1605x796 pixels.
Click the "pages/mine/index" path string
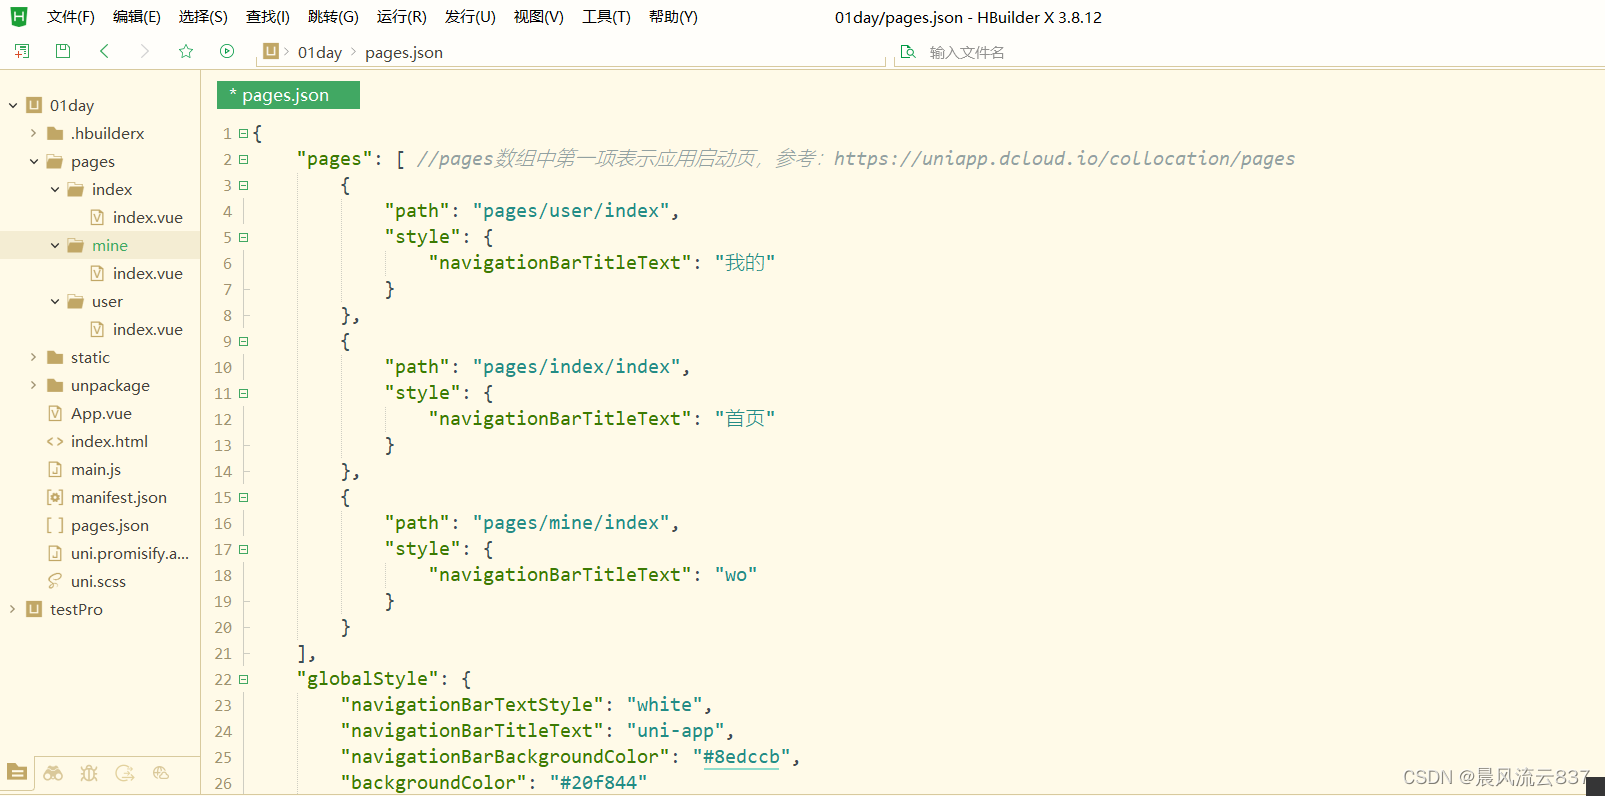pyautogui.click(x=571, y=523)
